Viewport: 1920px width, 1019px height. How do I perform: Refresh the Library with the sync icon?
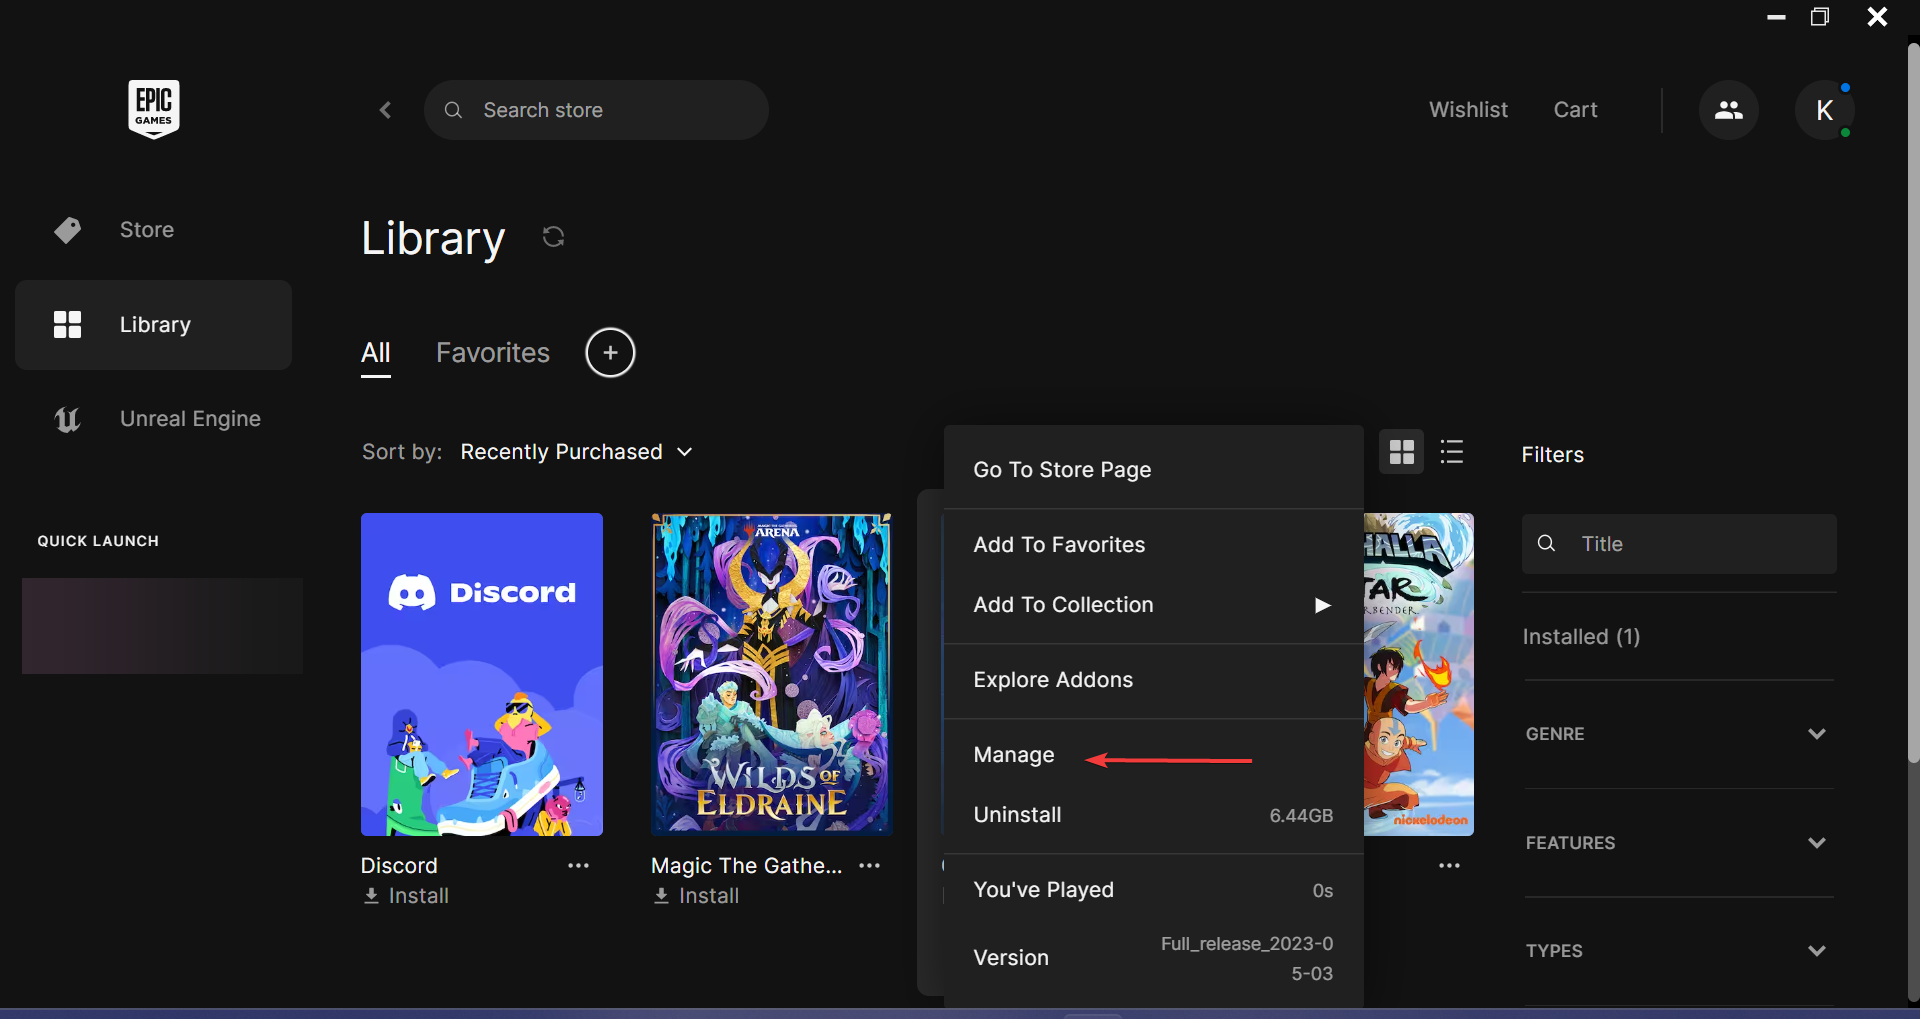pos(553,237)
